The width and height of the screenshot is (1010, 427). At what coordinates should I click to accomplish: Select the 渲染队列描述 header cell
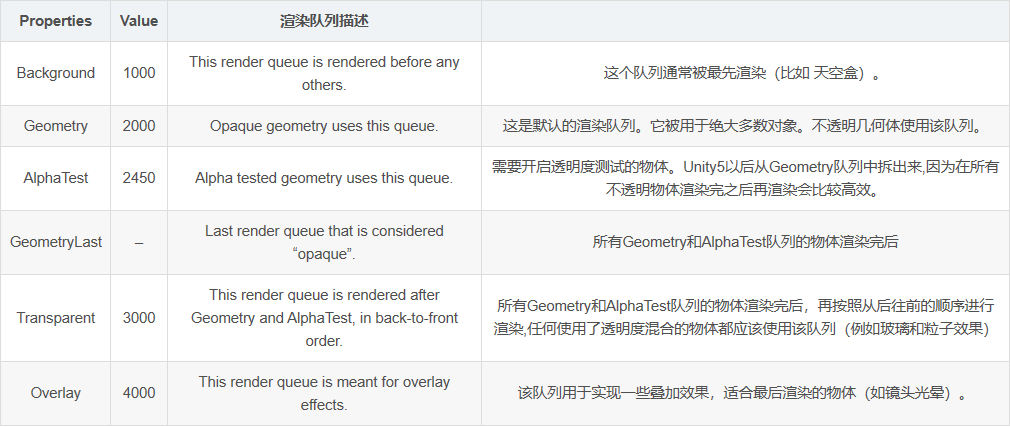(324, 21)
